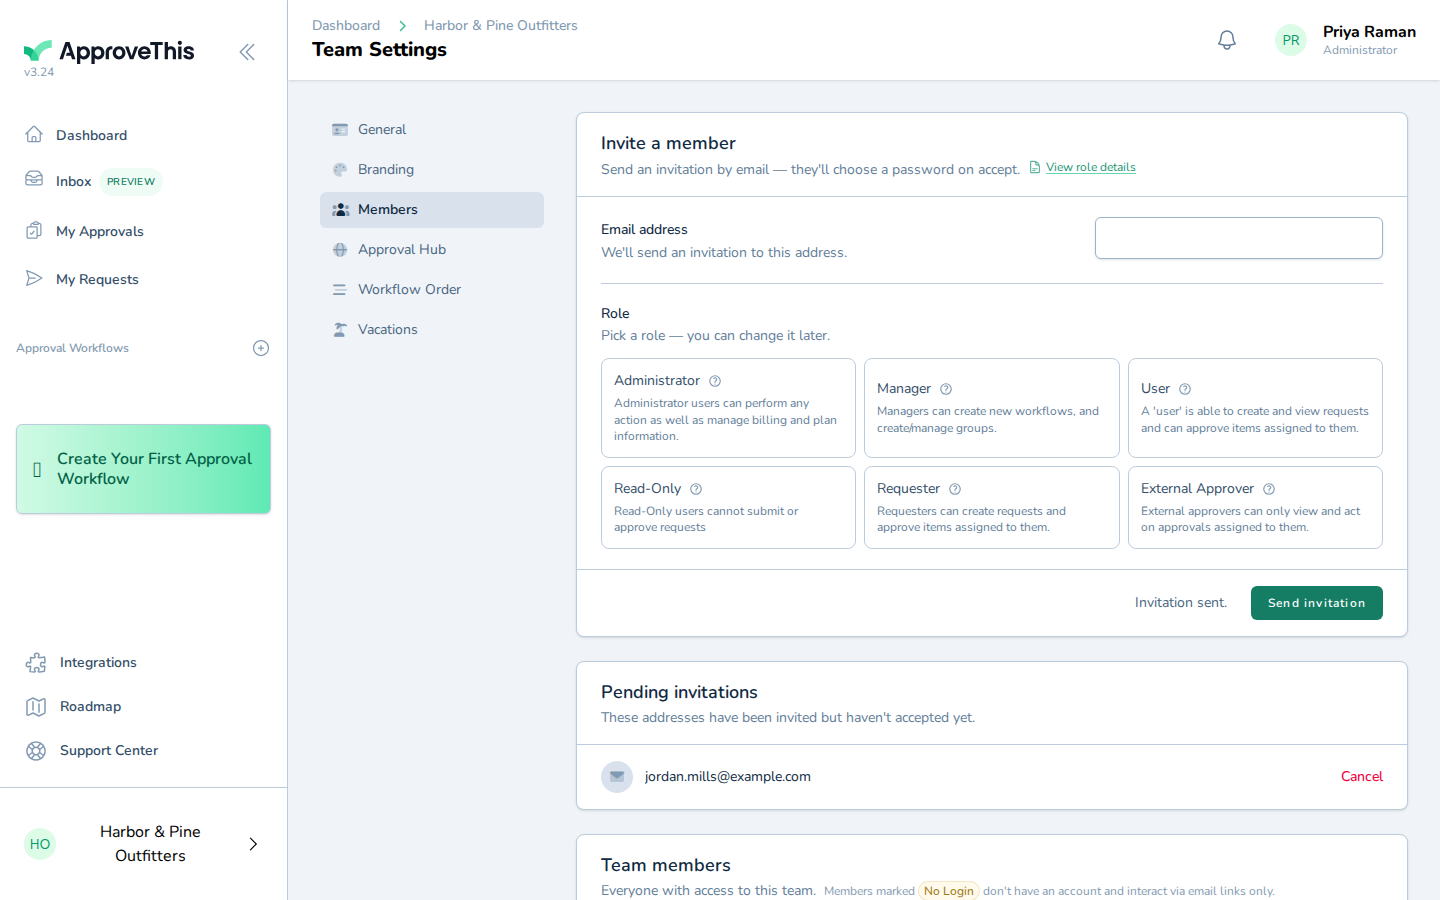Image resolution: width=1440 pixels, height=900 pixels.
Task: Select the External Approver role card
Action: click(1255, 508)
